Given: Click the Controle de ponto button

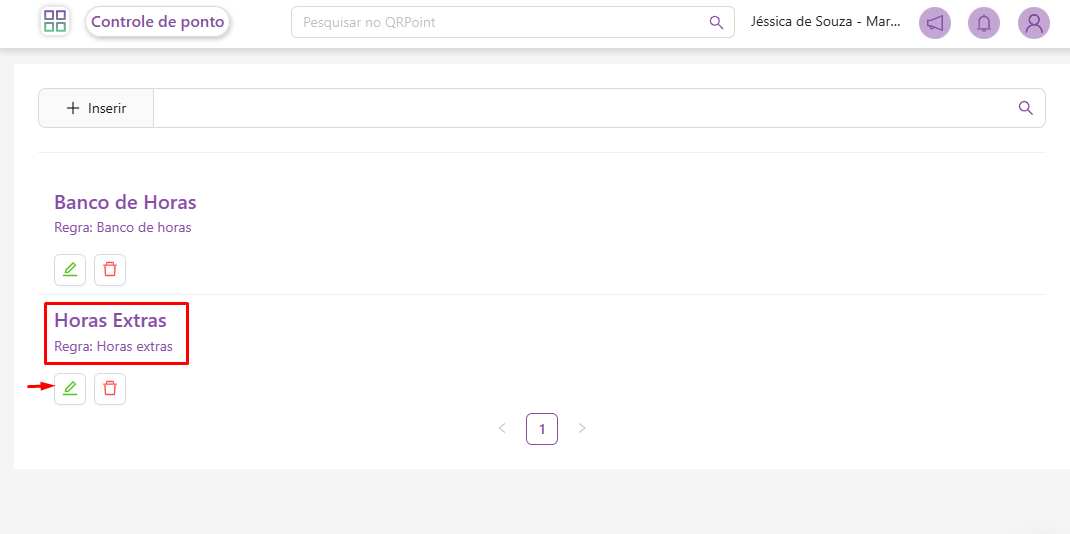Looking at the screenshot, I should [158, 22].
